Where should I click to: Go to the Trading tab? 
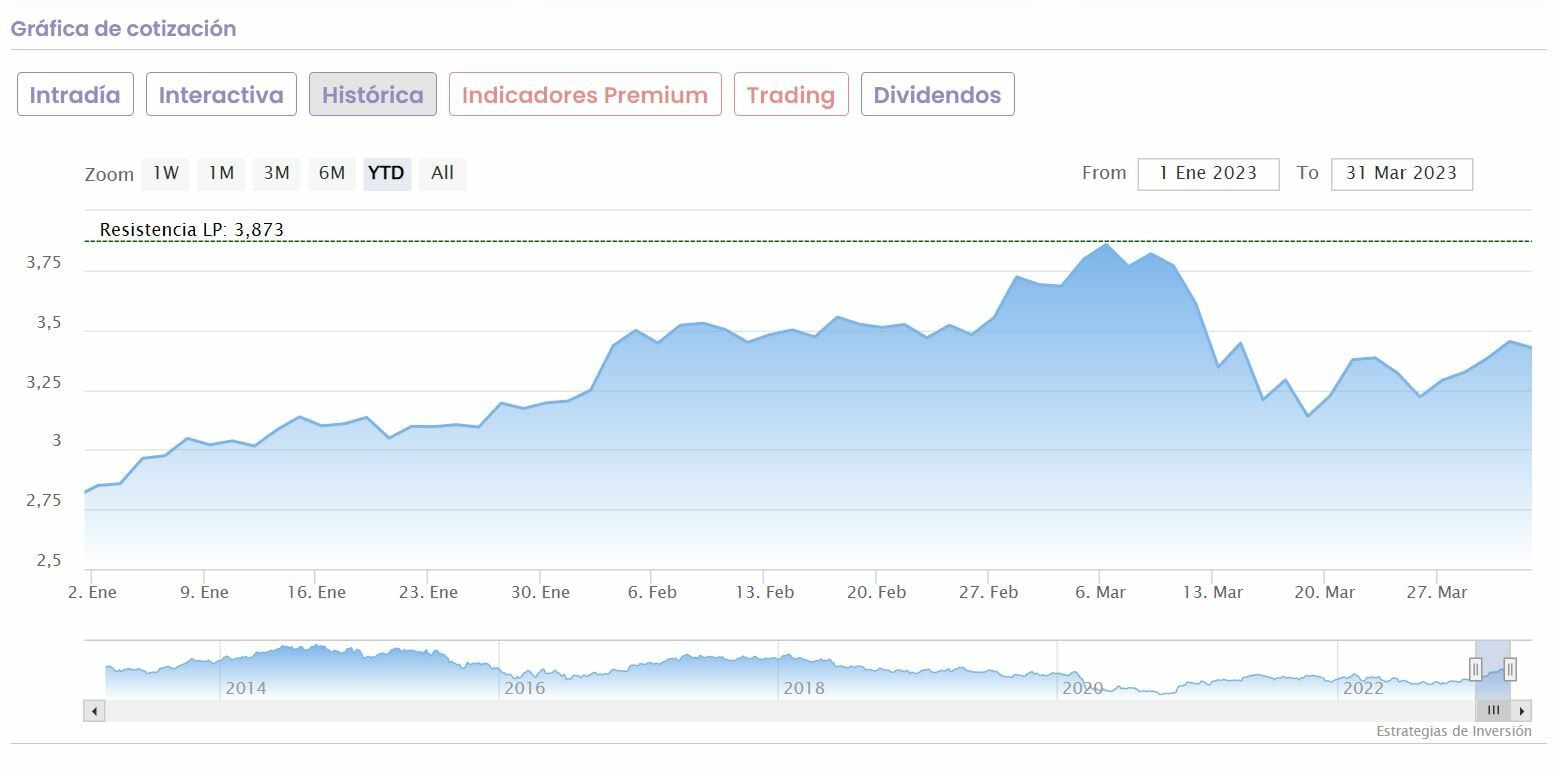click(x=791, y=95)
